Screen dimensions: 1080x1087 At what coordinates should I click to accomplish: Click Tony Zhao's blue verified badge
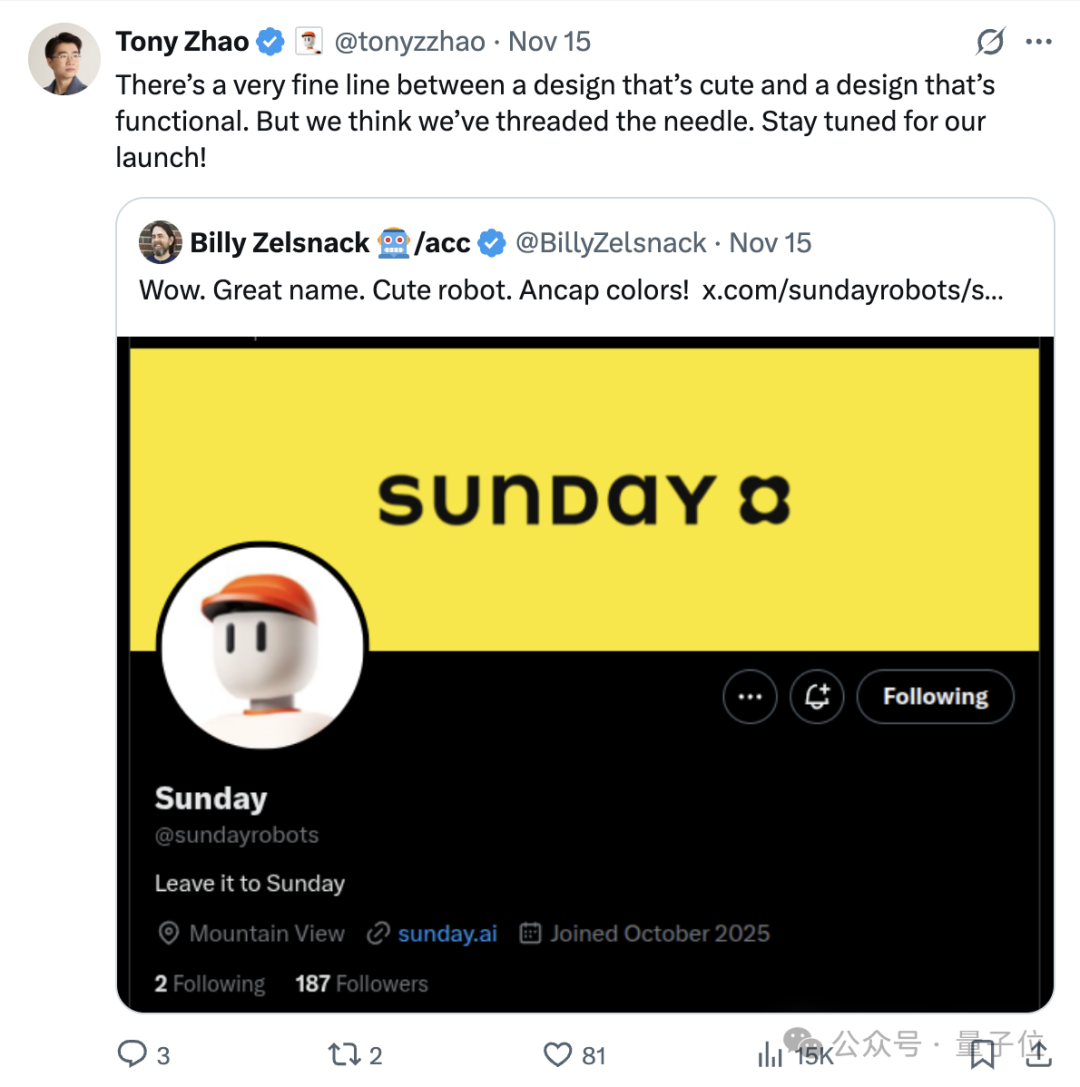tap(270, 42)
